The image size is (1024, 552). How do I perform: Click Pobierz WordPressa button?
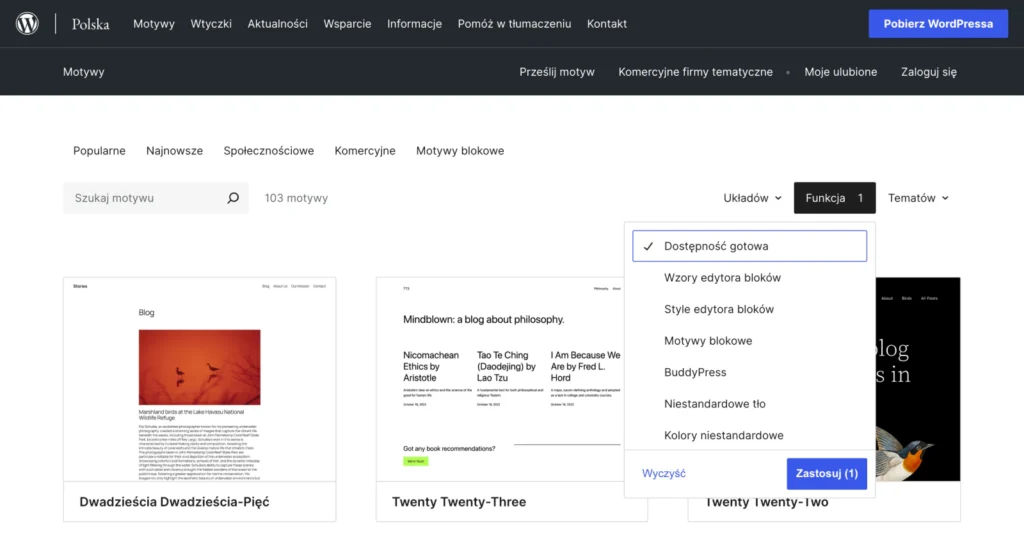(938, 24)
